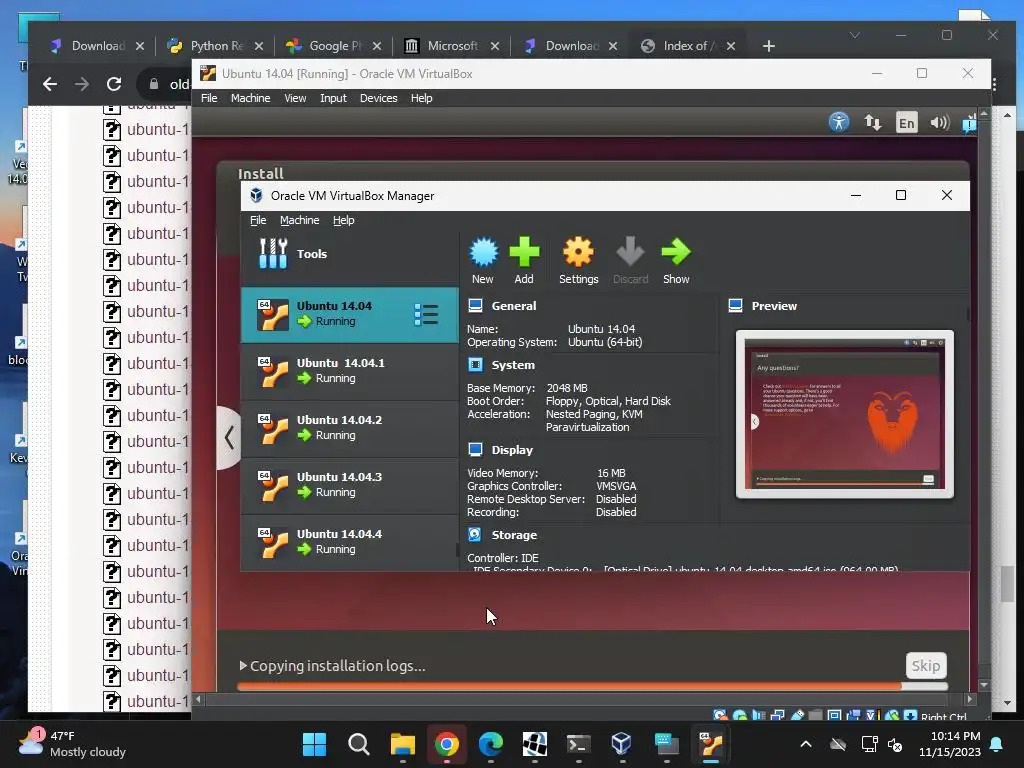
Task: Open Chrome tab search chevron
Action: (x=854, y=35)
